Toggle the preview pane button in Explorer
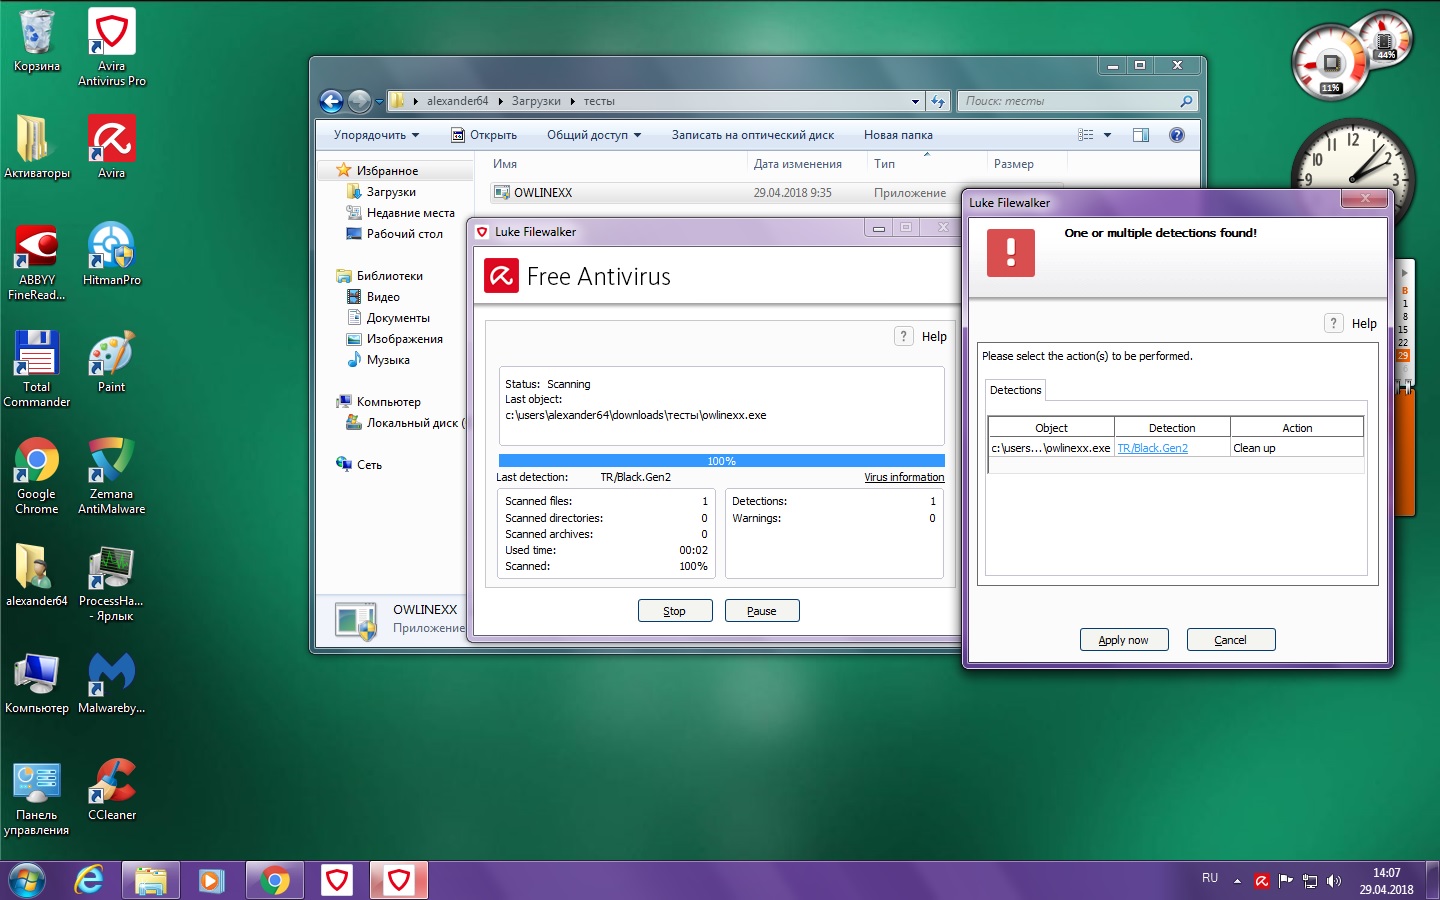 pos(1141,135)
